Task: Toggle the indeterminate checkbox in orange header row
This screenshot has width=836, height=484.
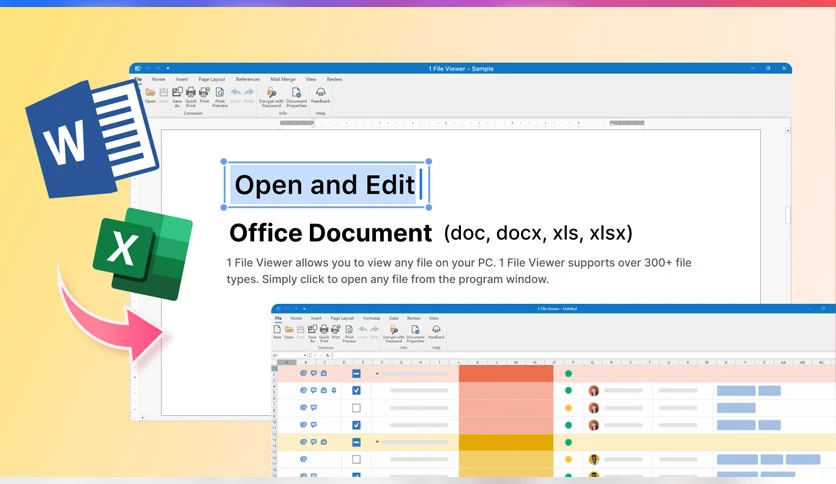Action: tap(356, 374)
